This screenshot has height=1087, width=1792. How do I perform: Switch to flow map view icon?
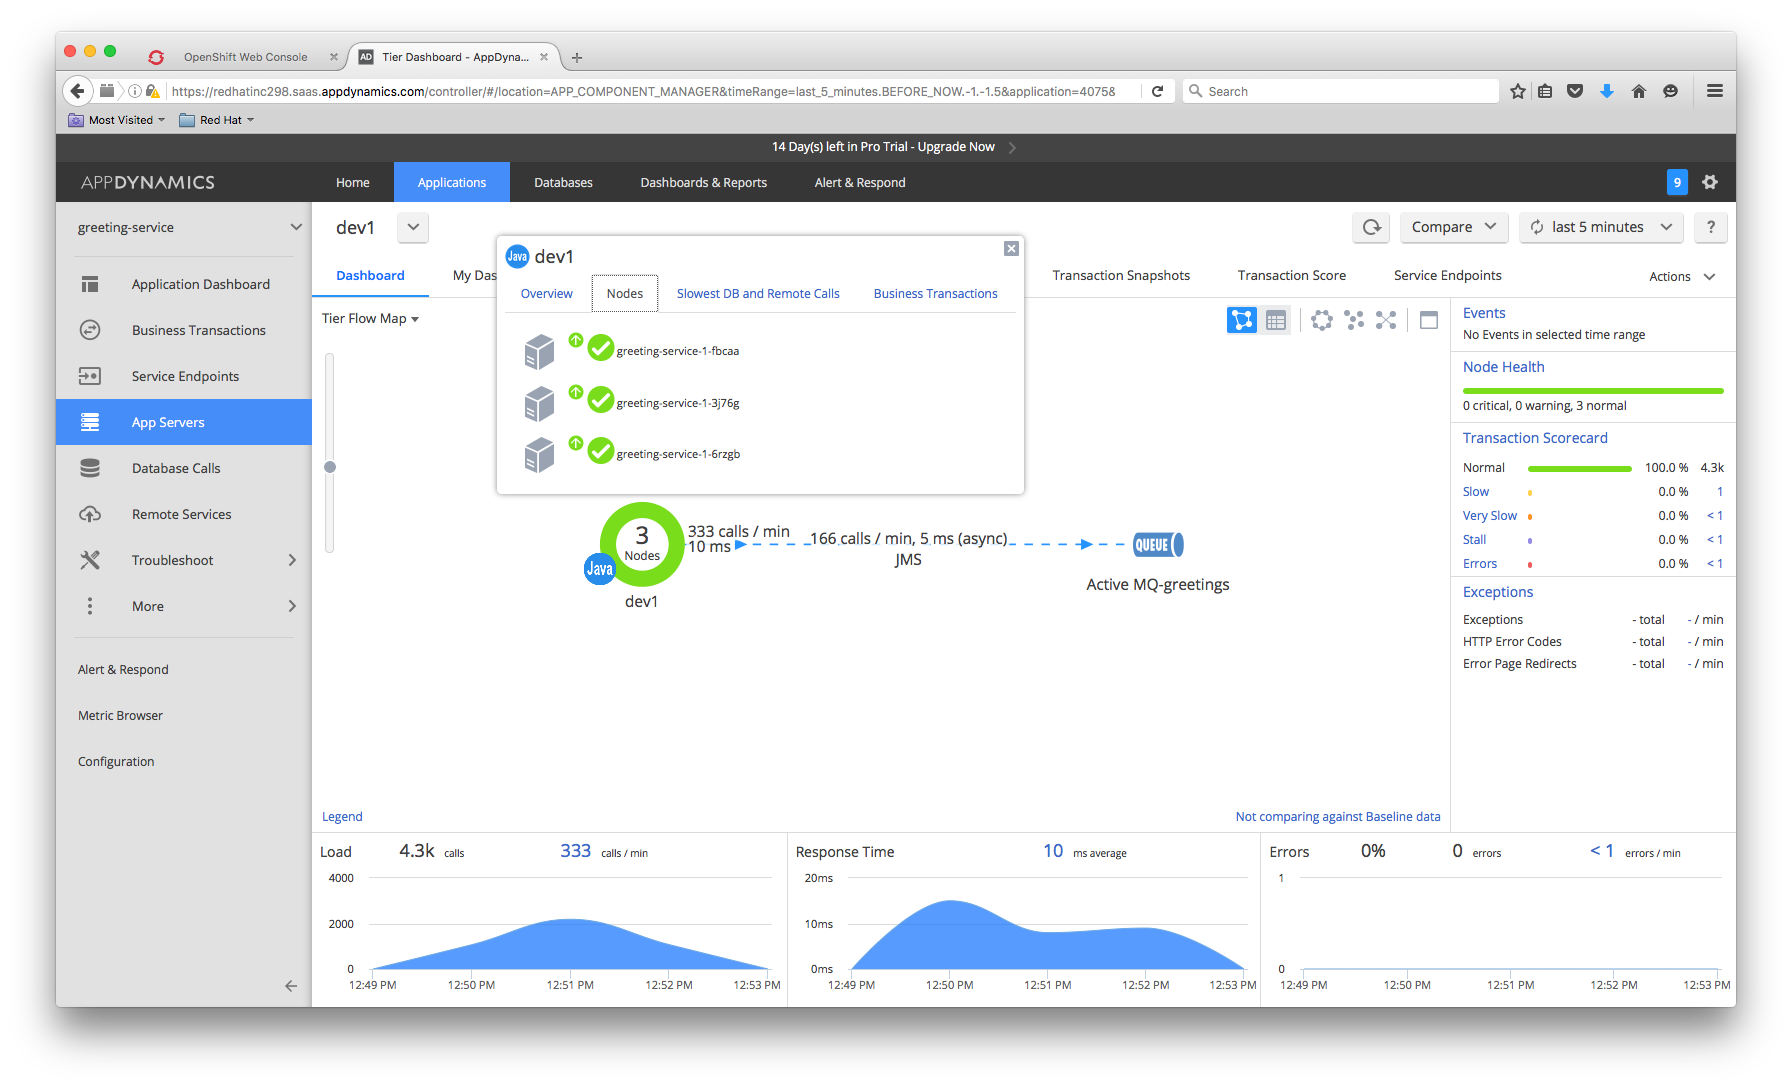1242,320
